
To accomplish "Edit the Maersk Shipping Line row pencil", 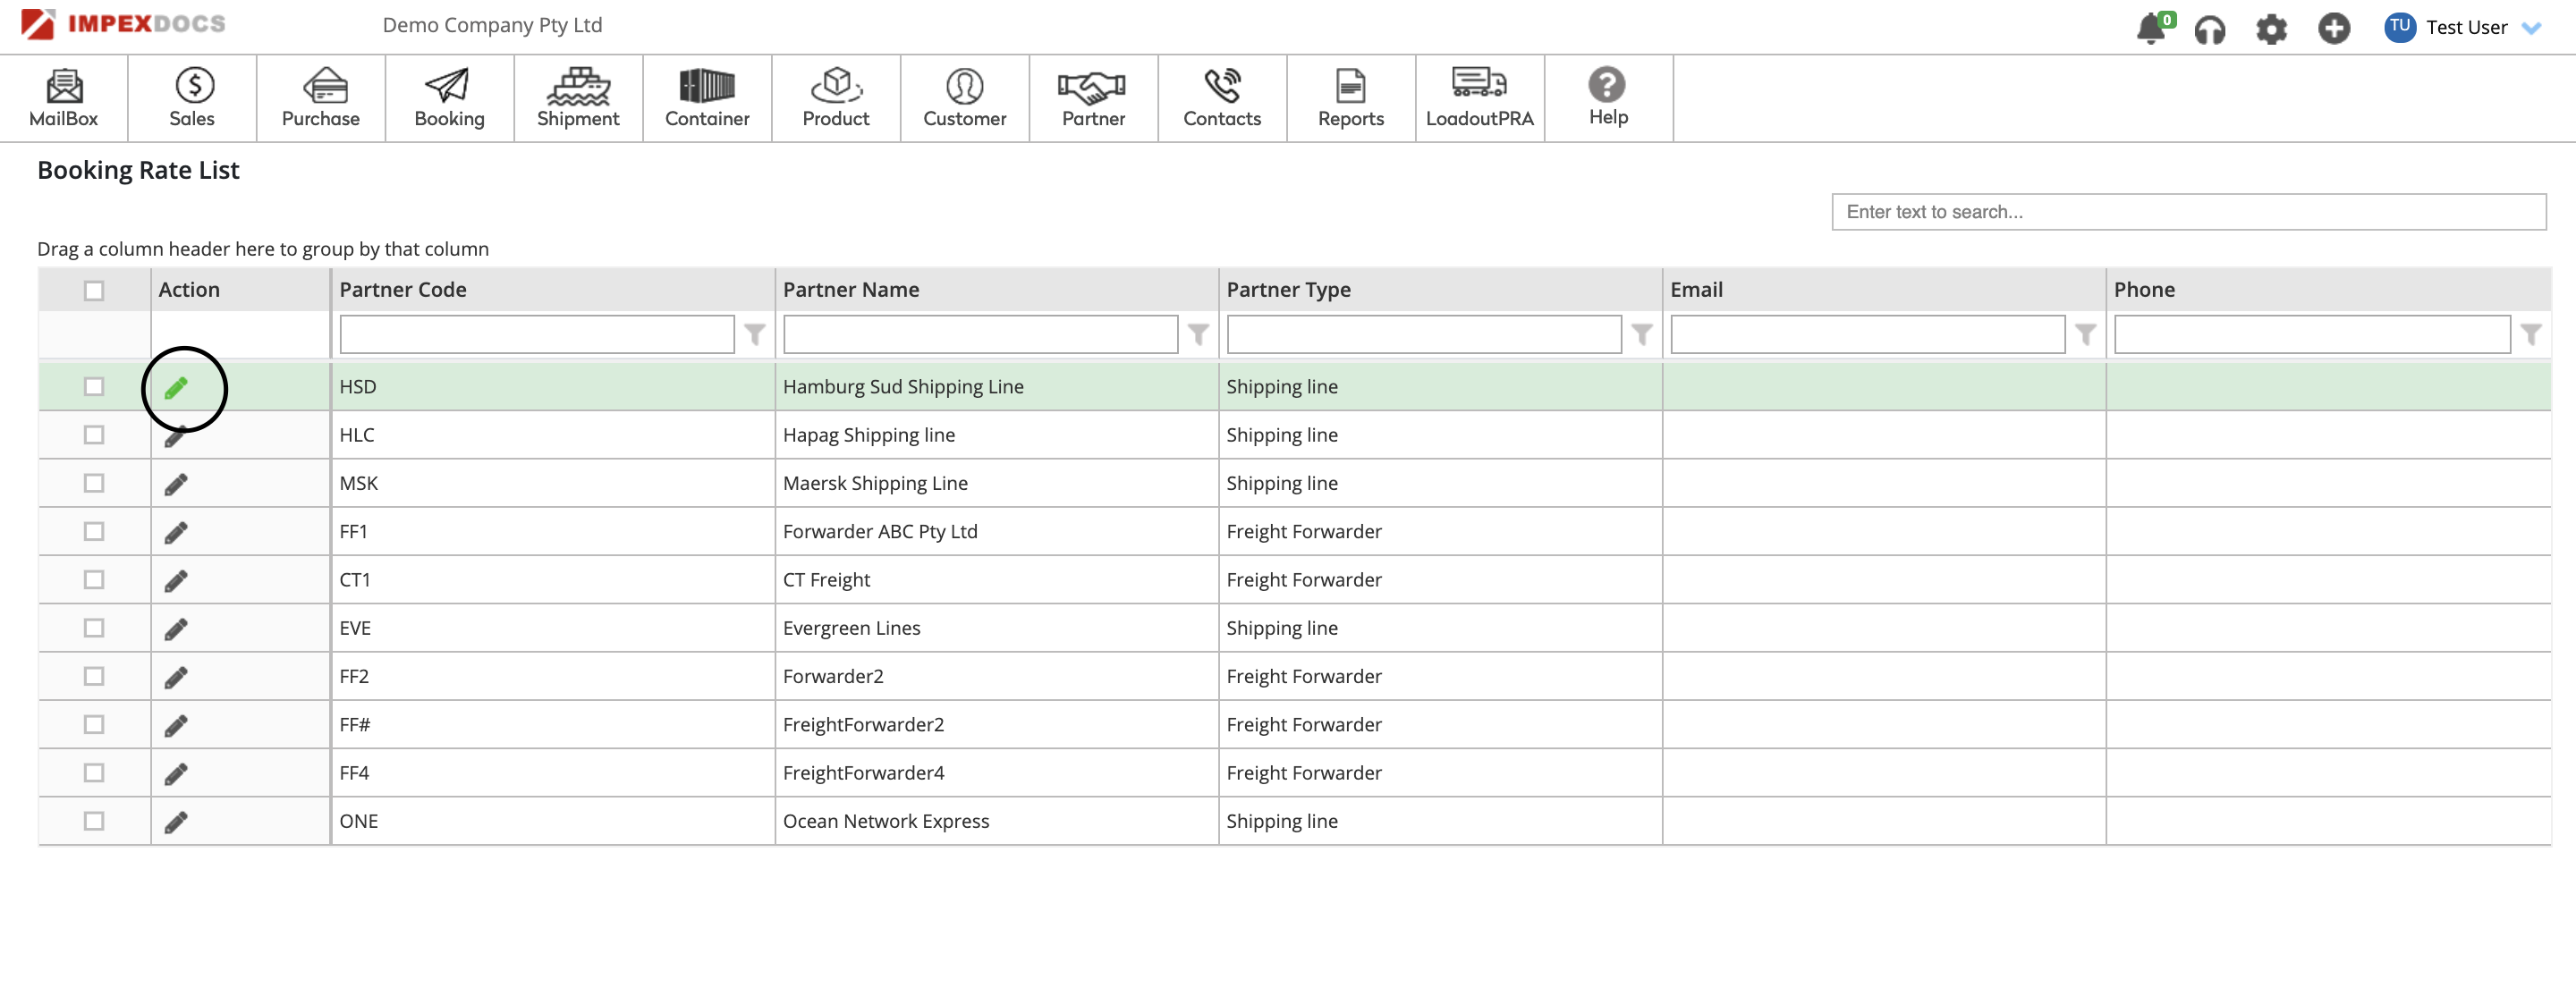I will click(x=176, y=485).
